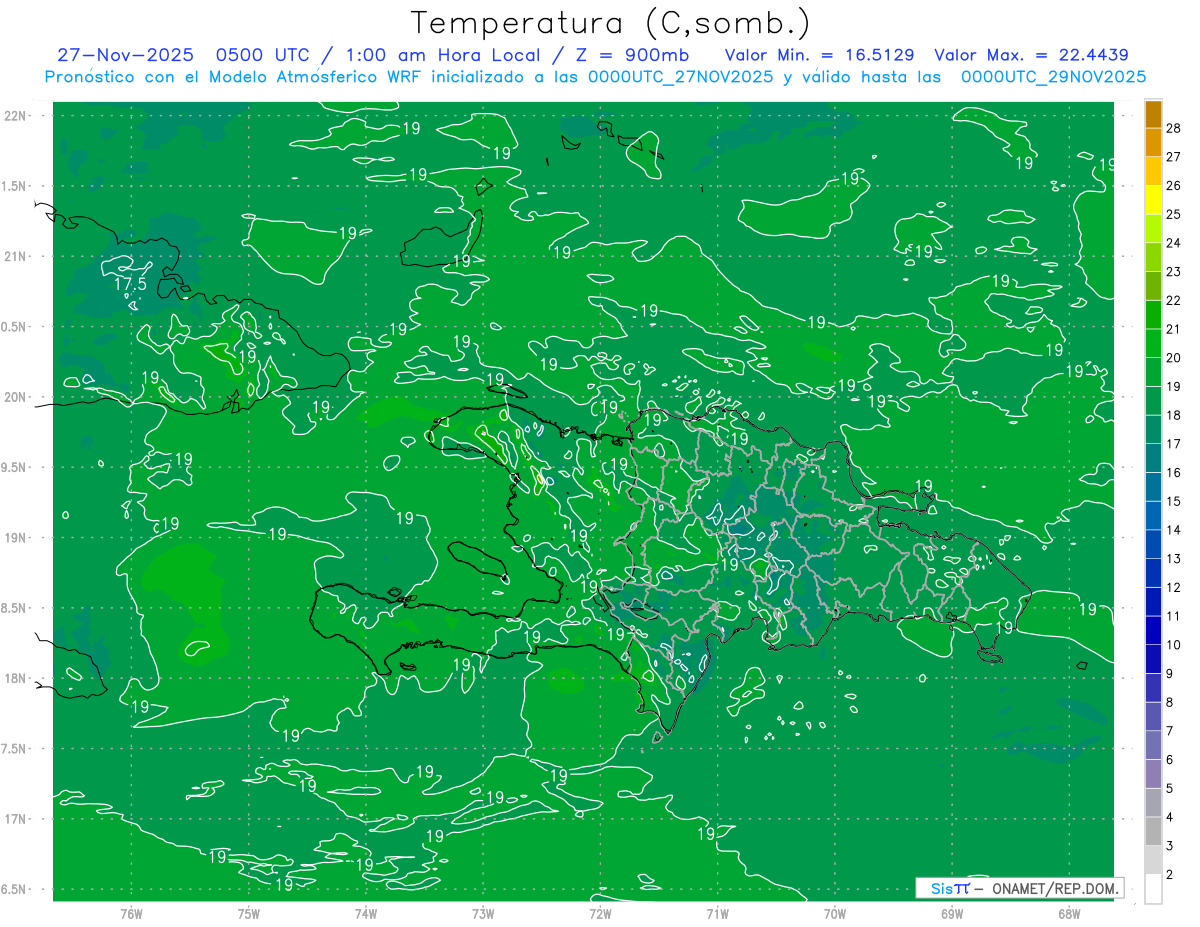Viewport: 1200px width, 927px height.
Task: Click the '71W' longitude label
Action: [x=717, y=913]
